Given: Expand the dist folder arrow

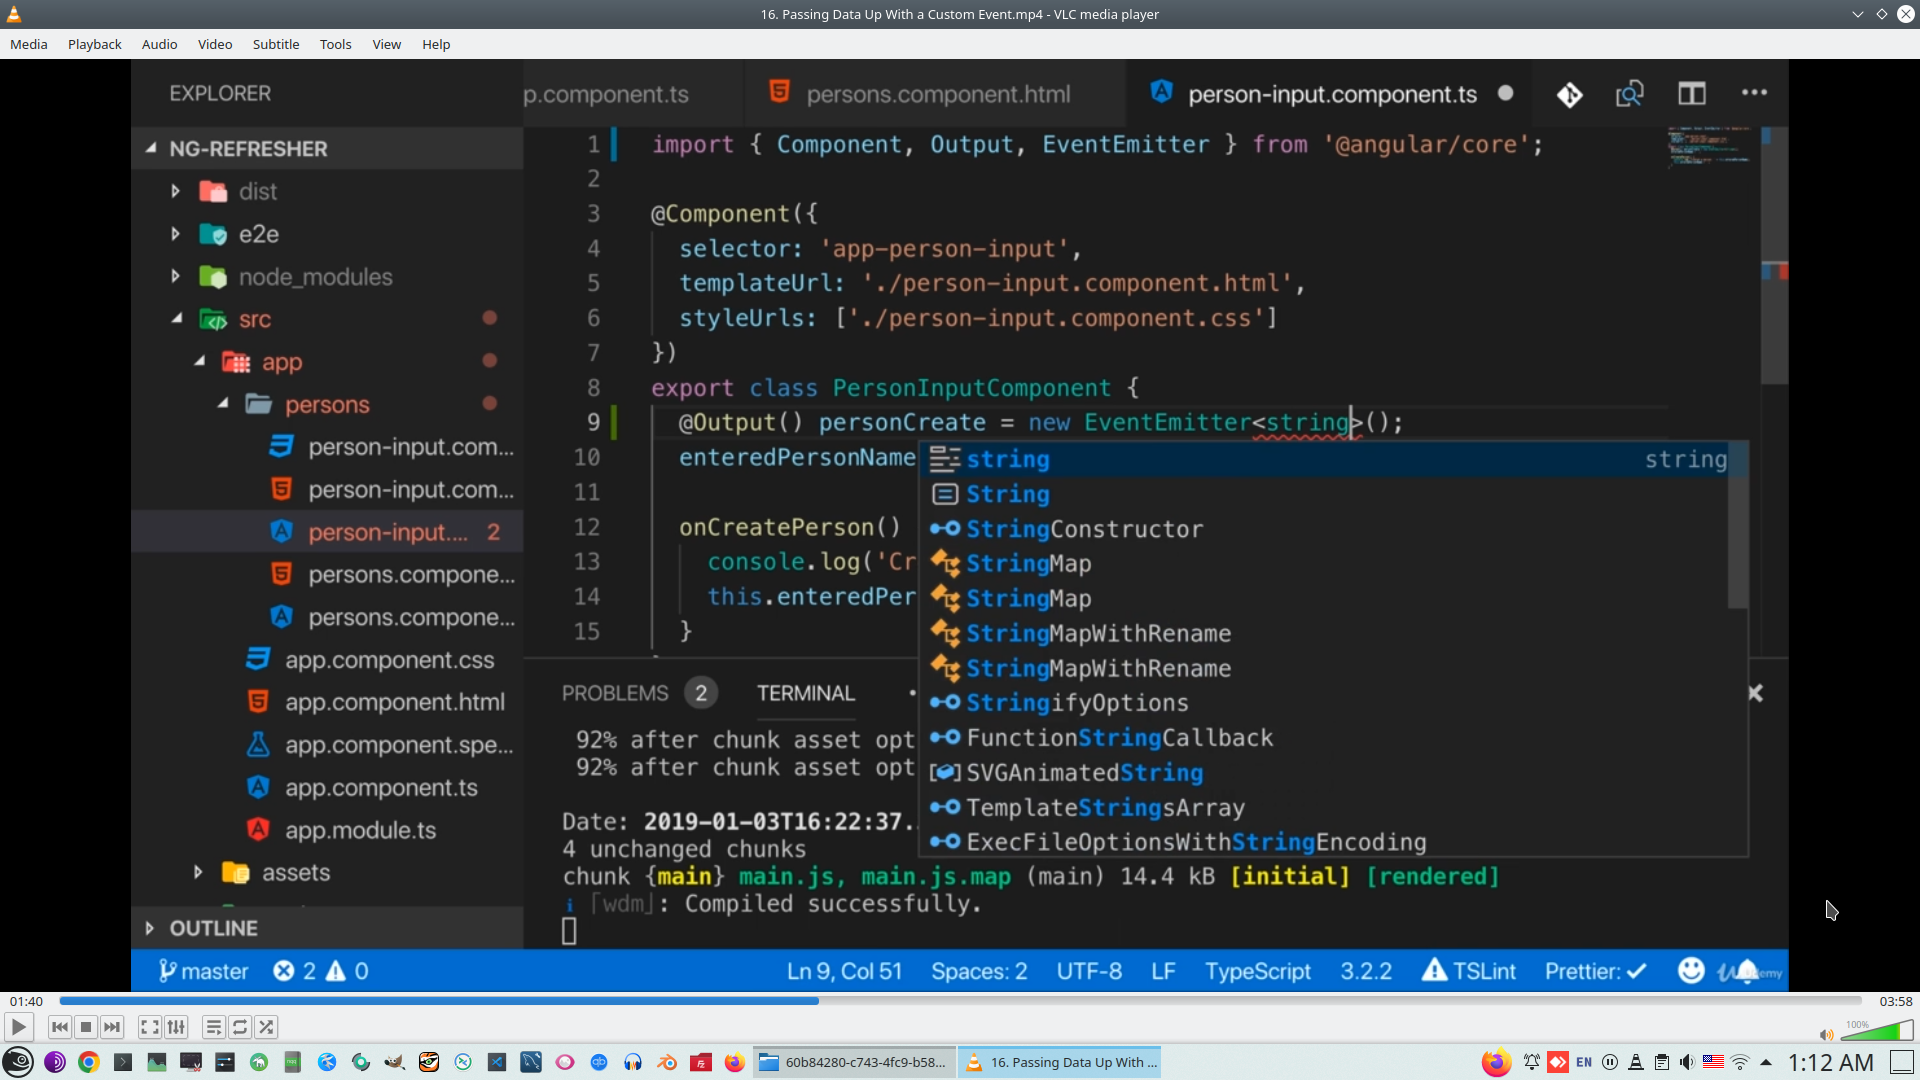Looking at the screenshot, I should click(176, 191).
